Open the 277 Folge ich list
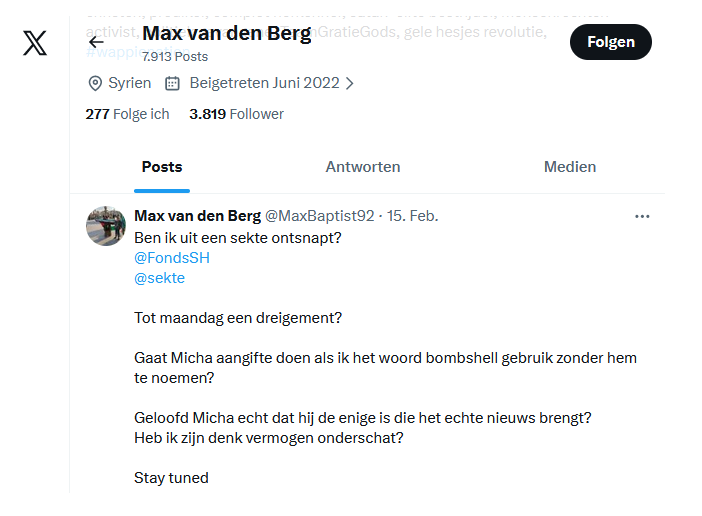 (x=127, y=114)
